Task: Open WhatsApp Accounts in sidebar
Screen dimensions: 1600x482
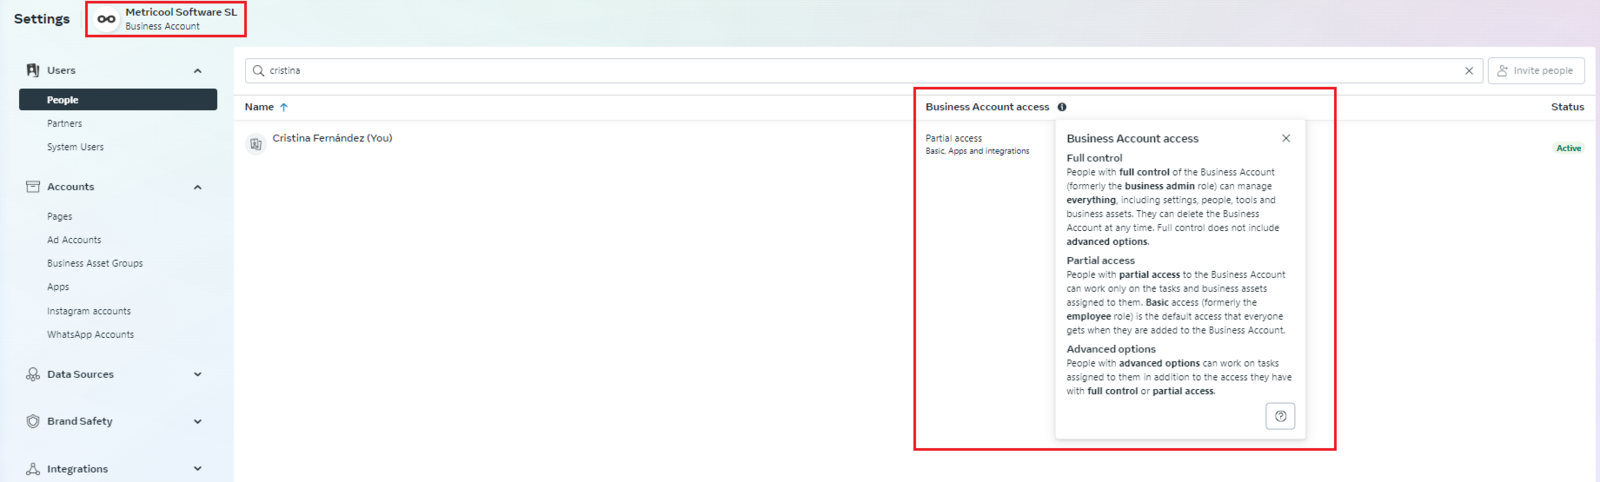Action: [90, 335]
